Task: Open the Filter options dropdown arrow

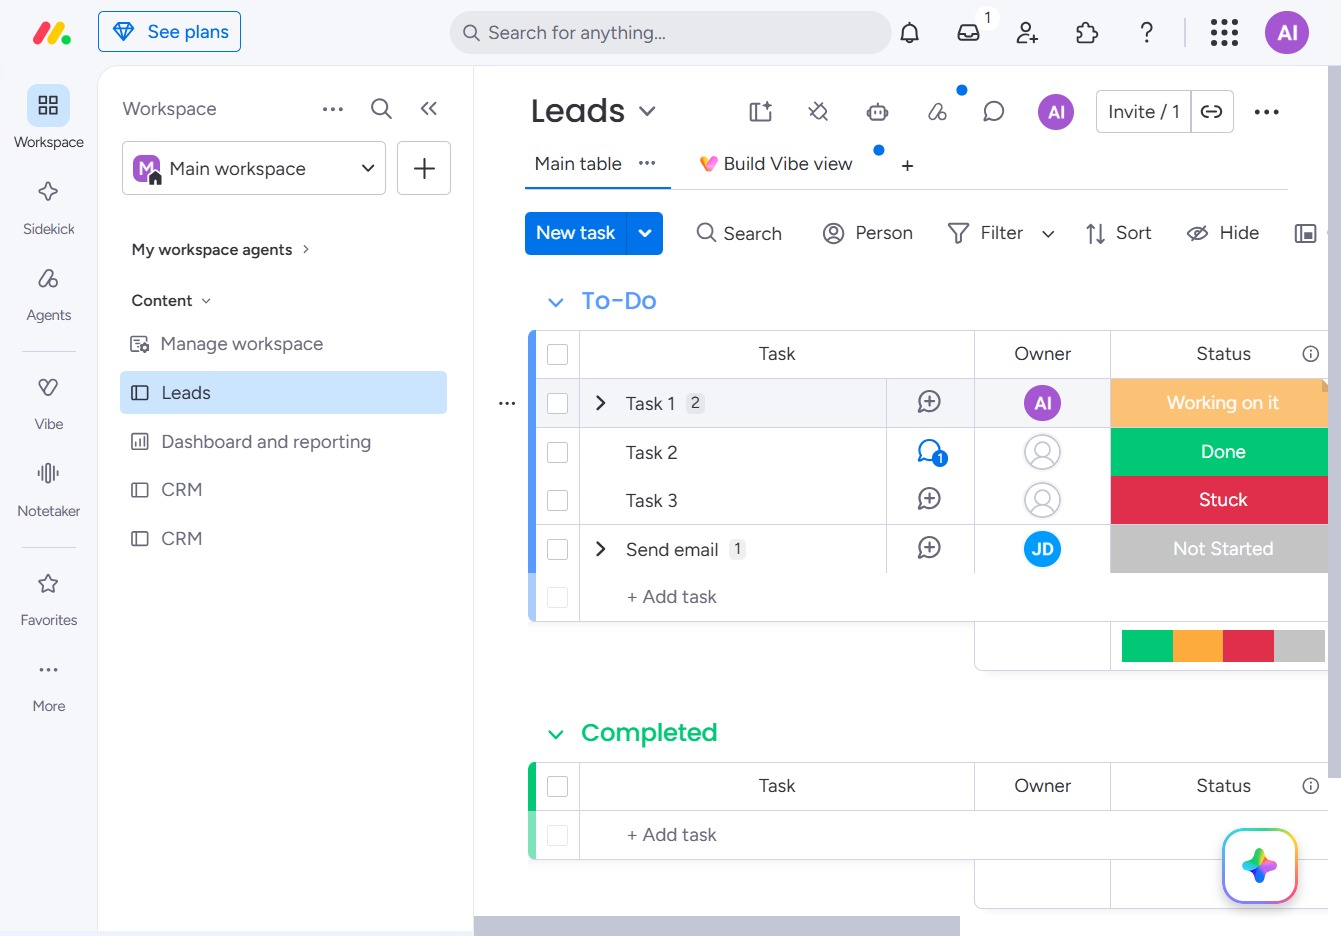Action: click(1048, 234)
